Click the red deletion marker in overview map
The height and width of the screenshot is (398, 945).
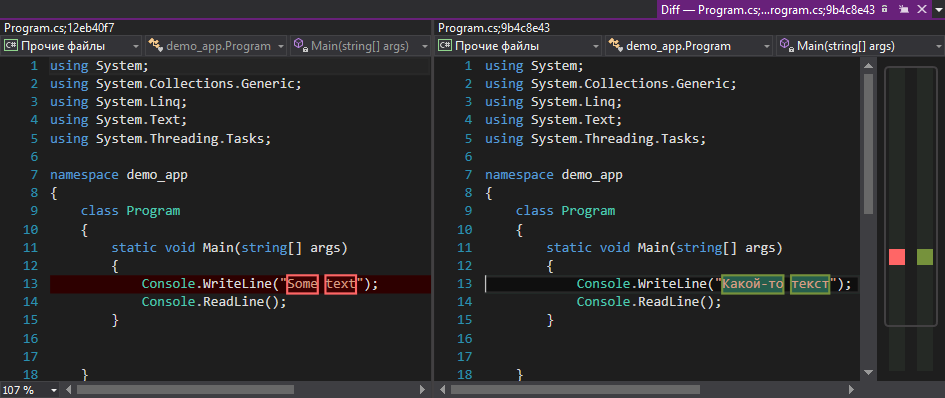897,257
